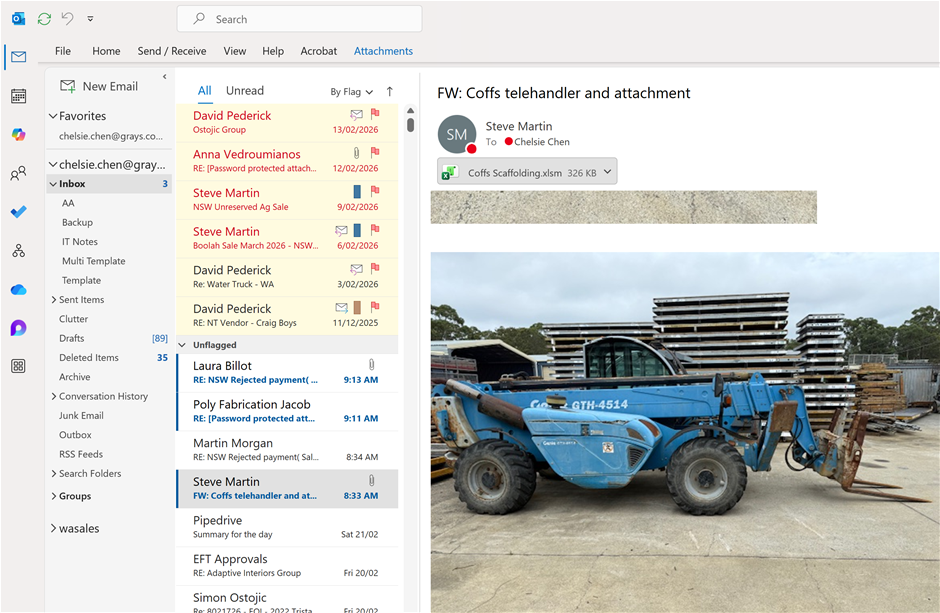Viewport: 940px width, 613px height.
Task: Toggle the flag on the David Pederick Ostojic Group email
Action: pos(375,115)
